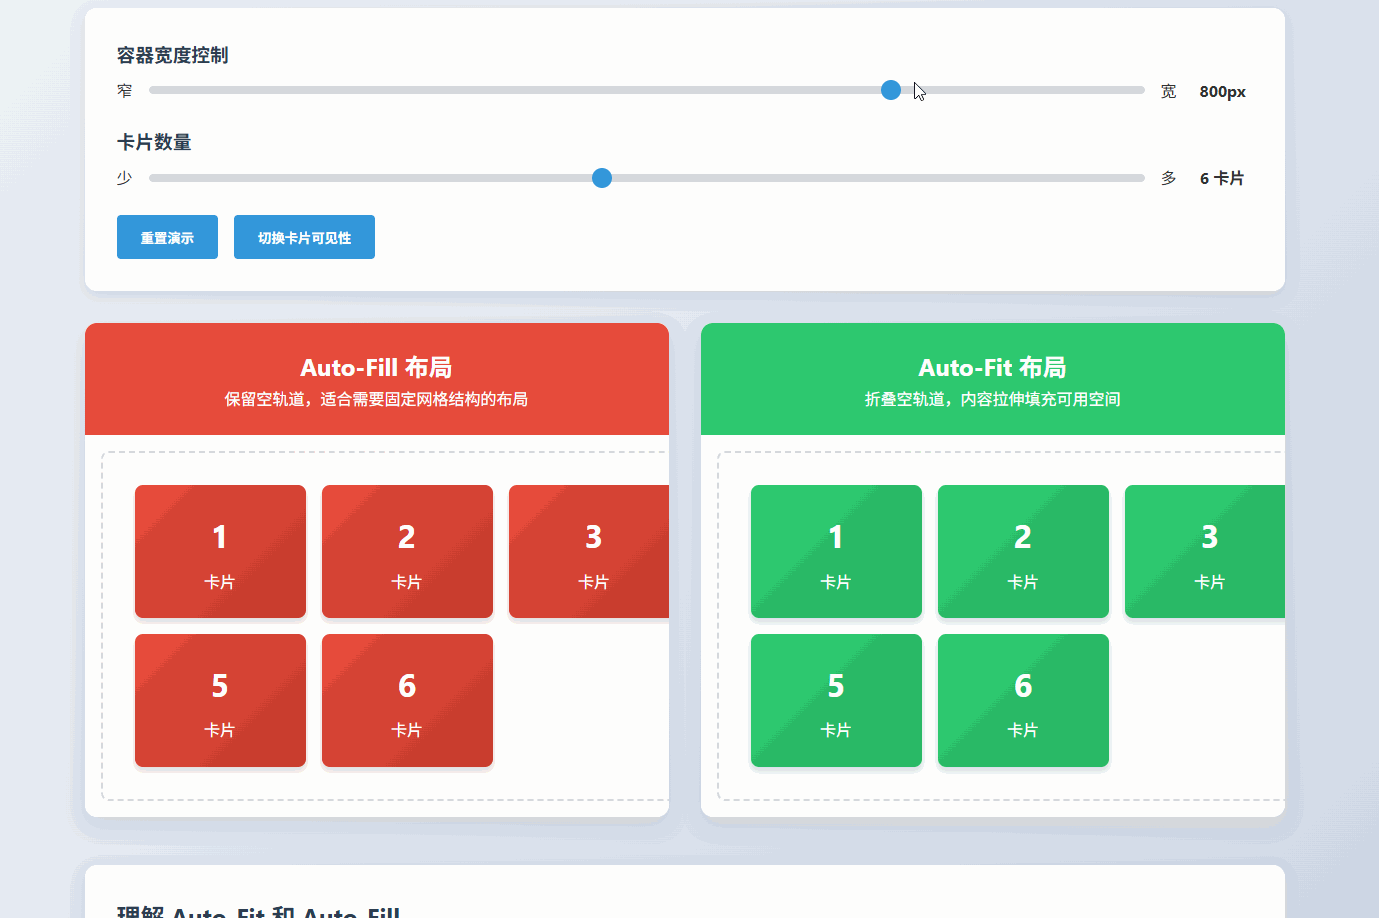Select red card 6 in Auto-Fill
The image size is (1379, 918).
[x=407, y=700]
